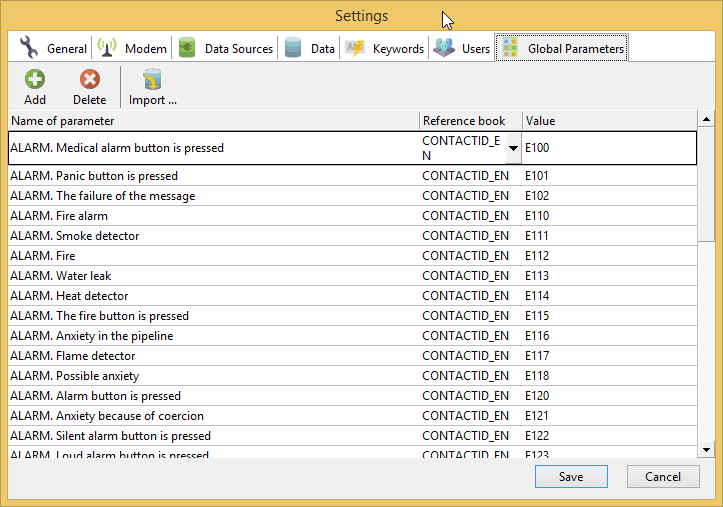Go to the Users tab
The height and width of the screenshot is (507, 723).
tap(461, 48)
